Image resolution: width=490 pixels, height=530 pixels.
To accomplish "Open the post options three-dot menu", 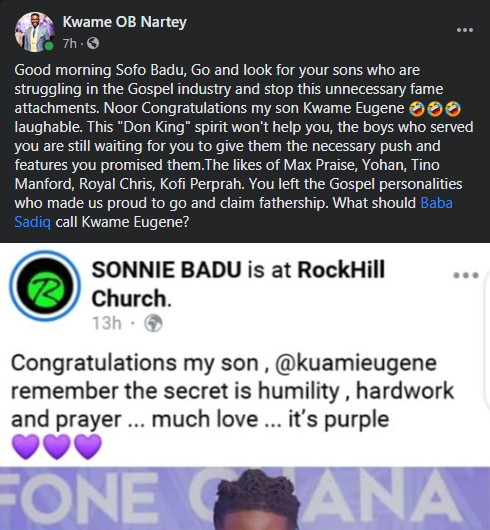I will [x=465, y=30].
